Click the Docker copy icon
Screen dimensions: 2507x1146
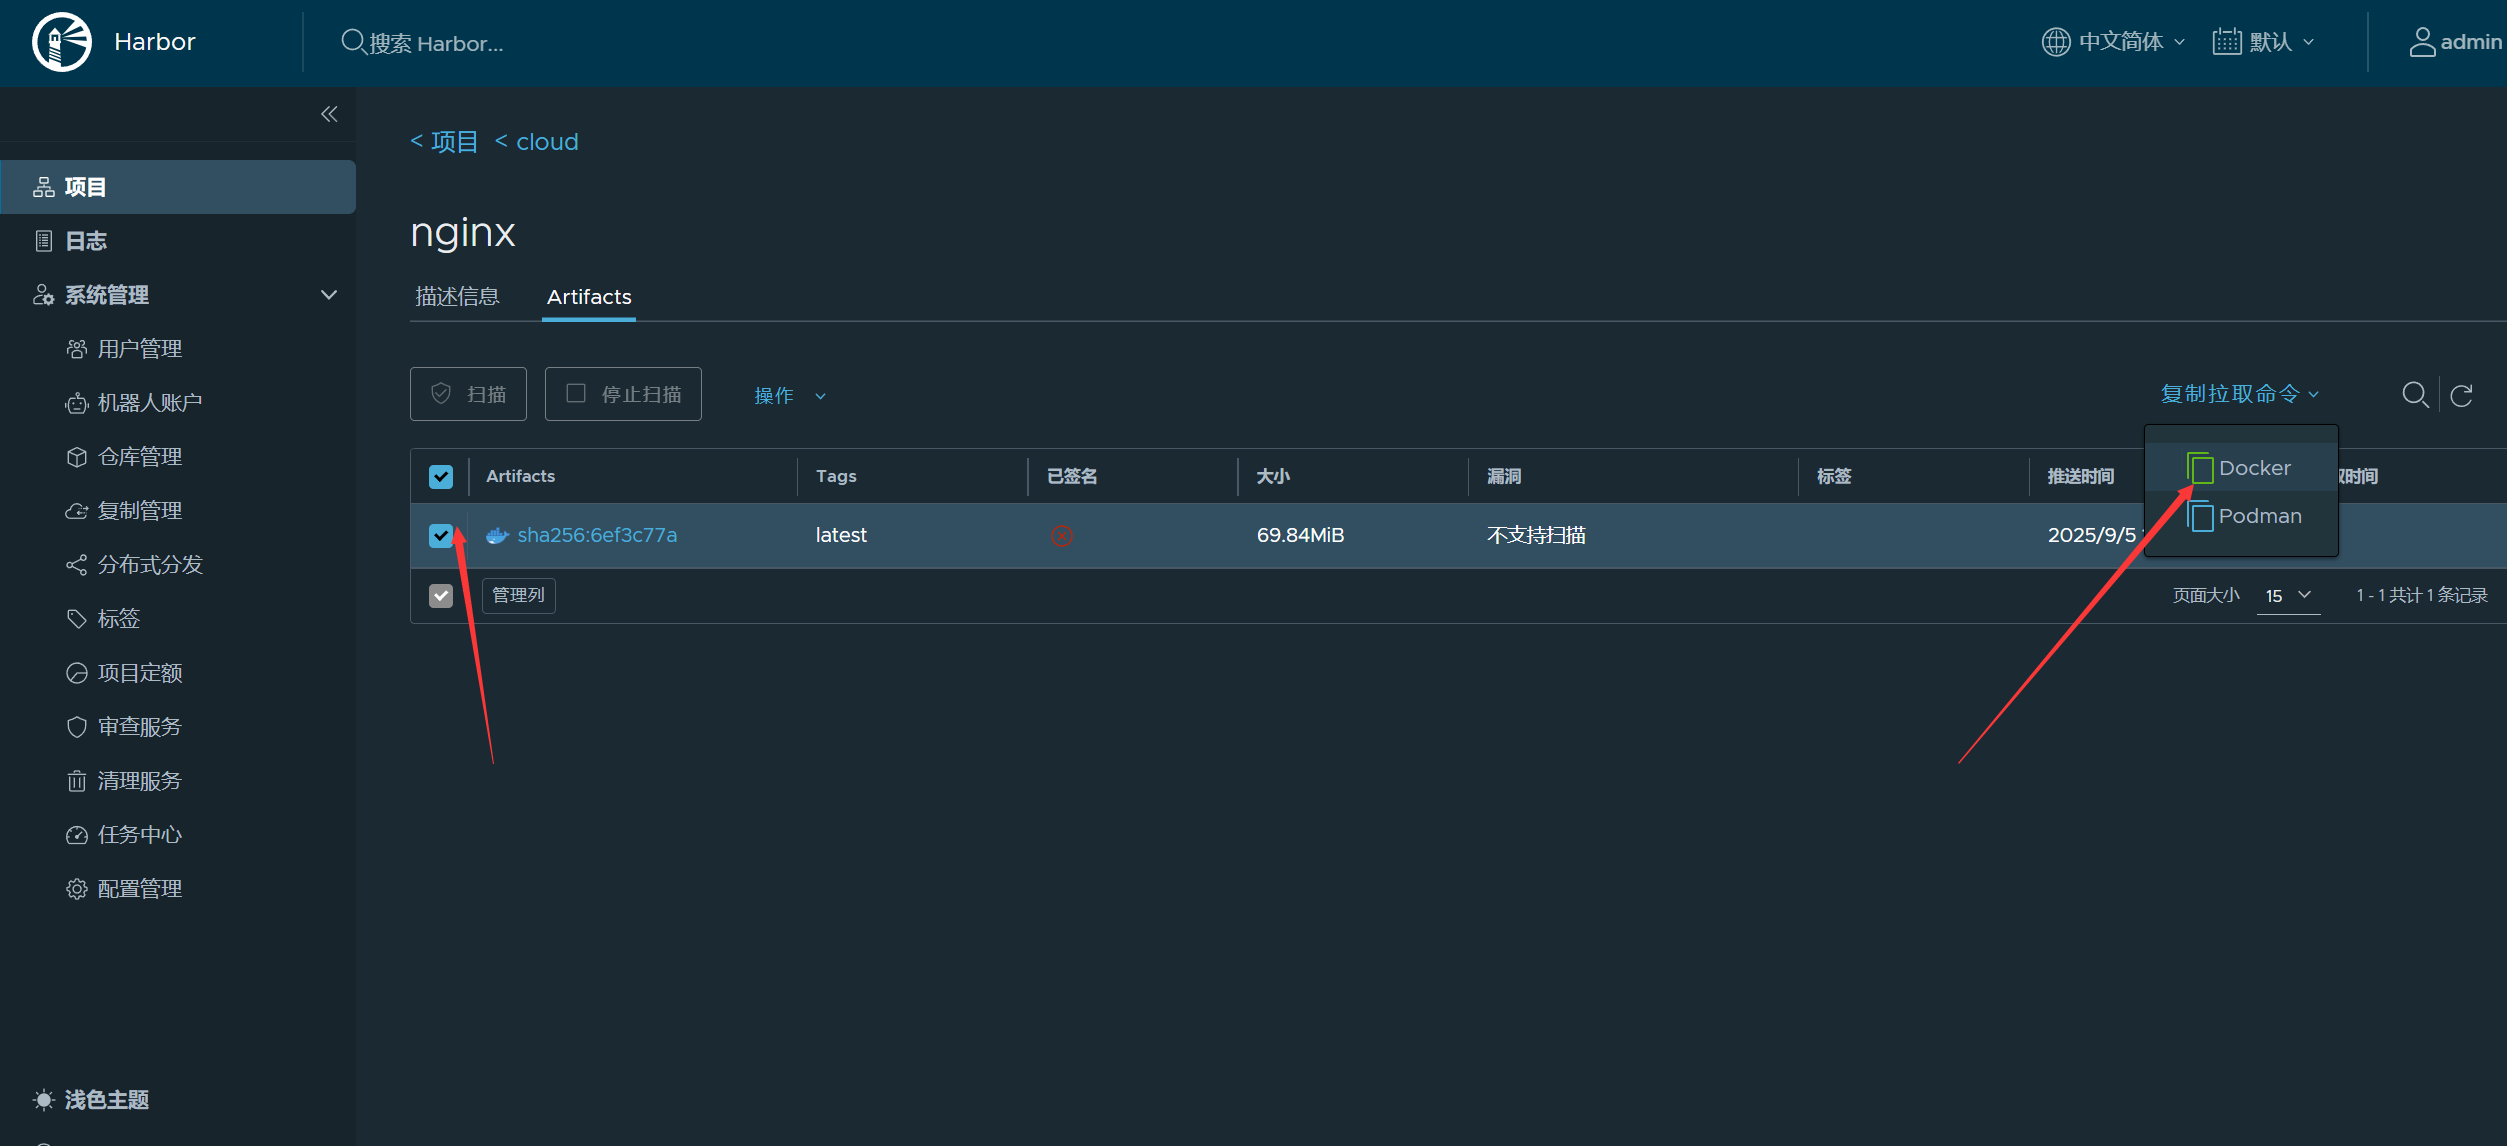click(2200, 467)
